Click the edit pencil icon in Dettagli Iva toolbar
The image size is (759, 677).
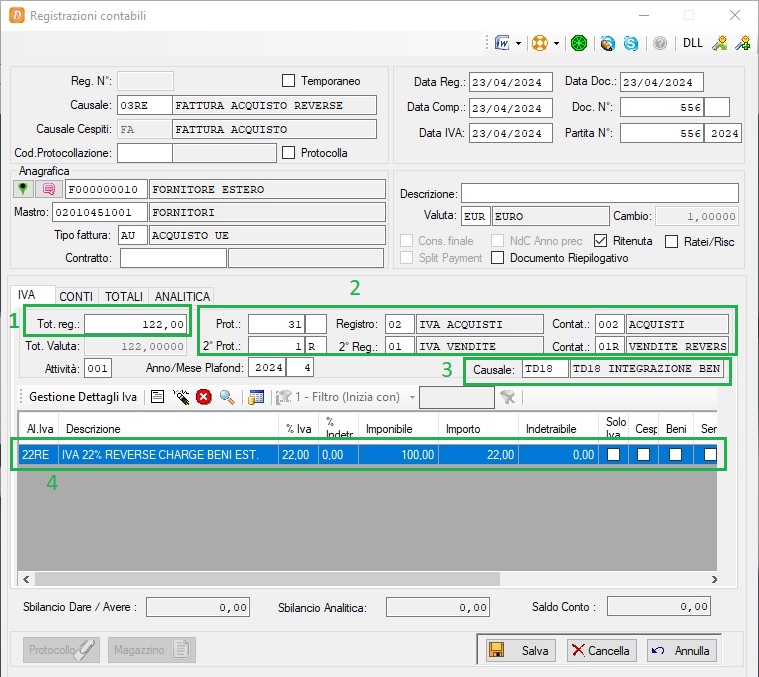[x=182, y=397]
